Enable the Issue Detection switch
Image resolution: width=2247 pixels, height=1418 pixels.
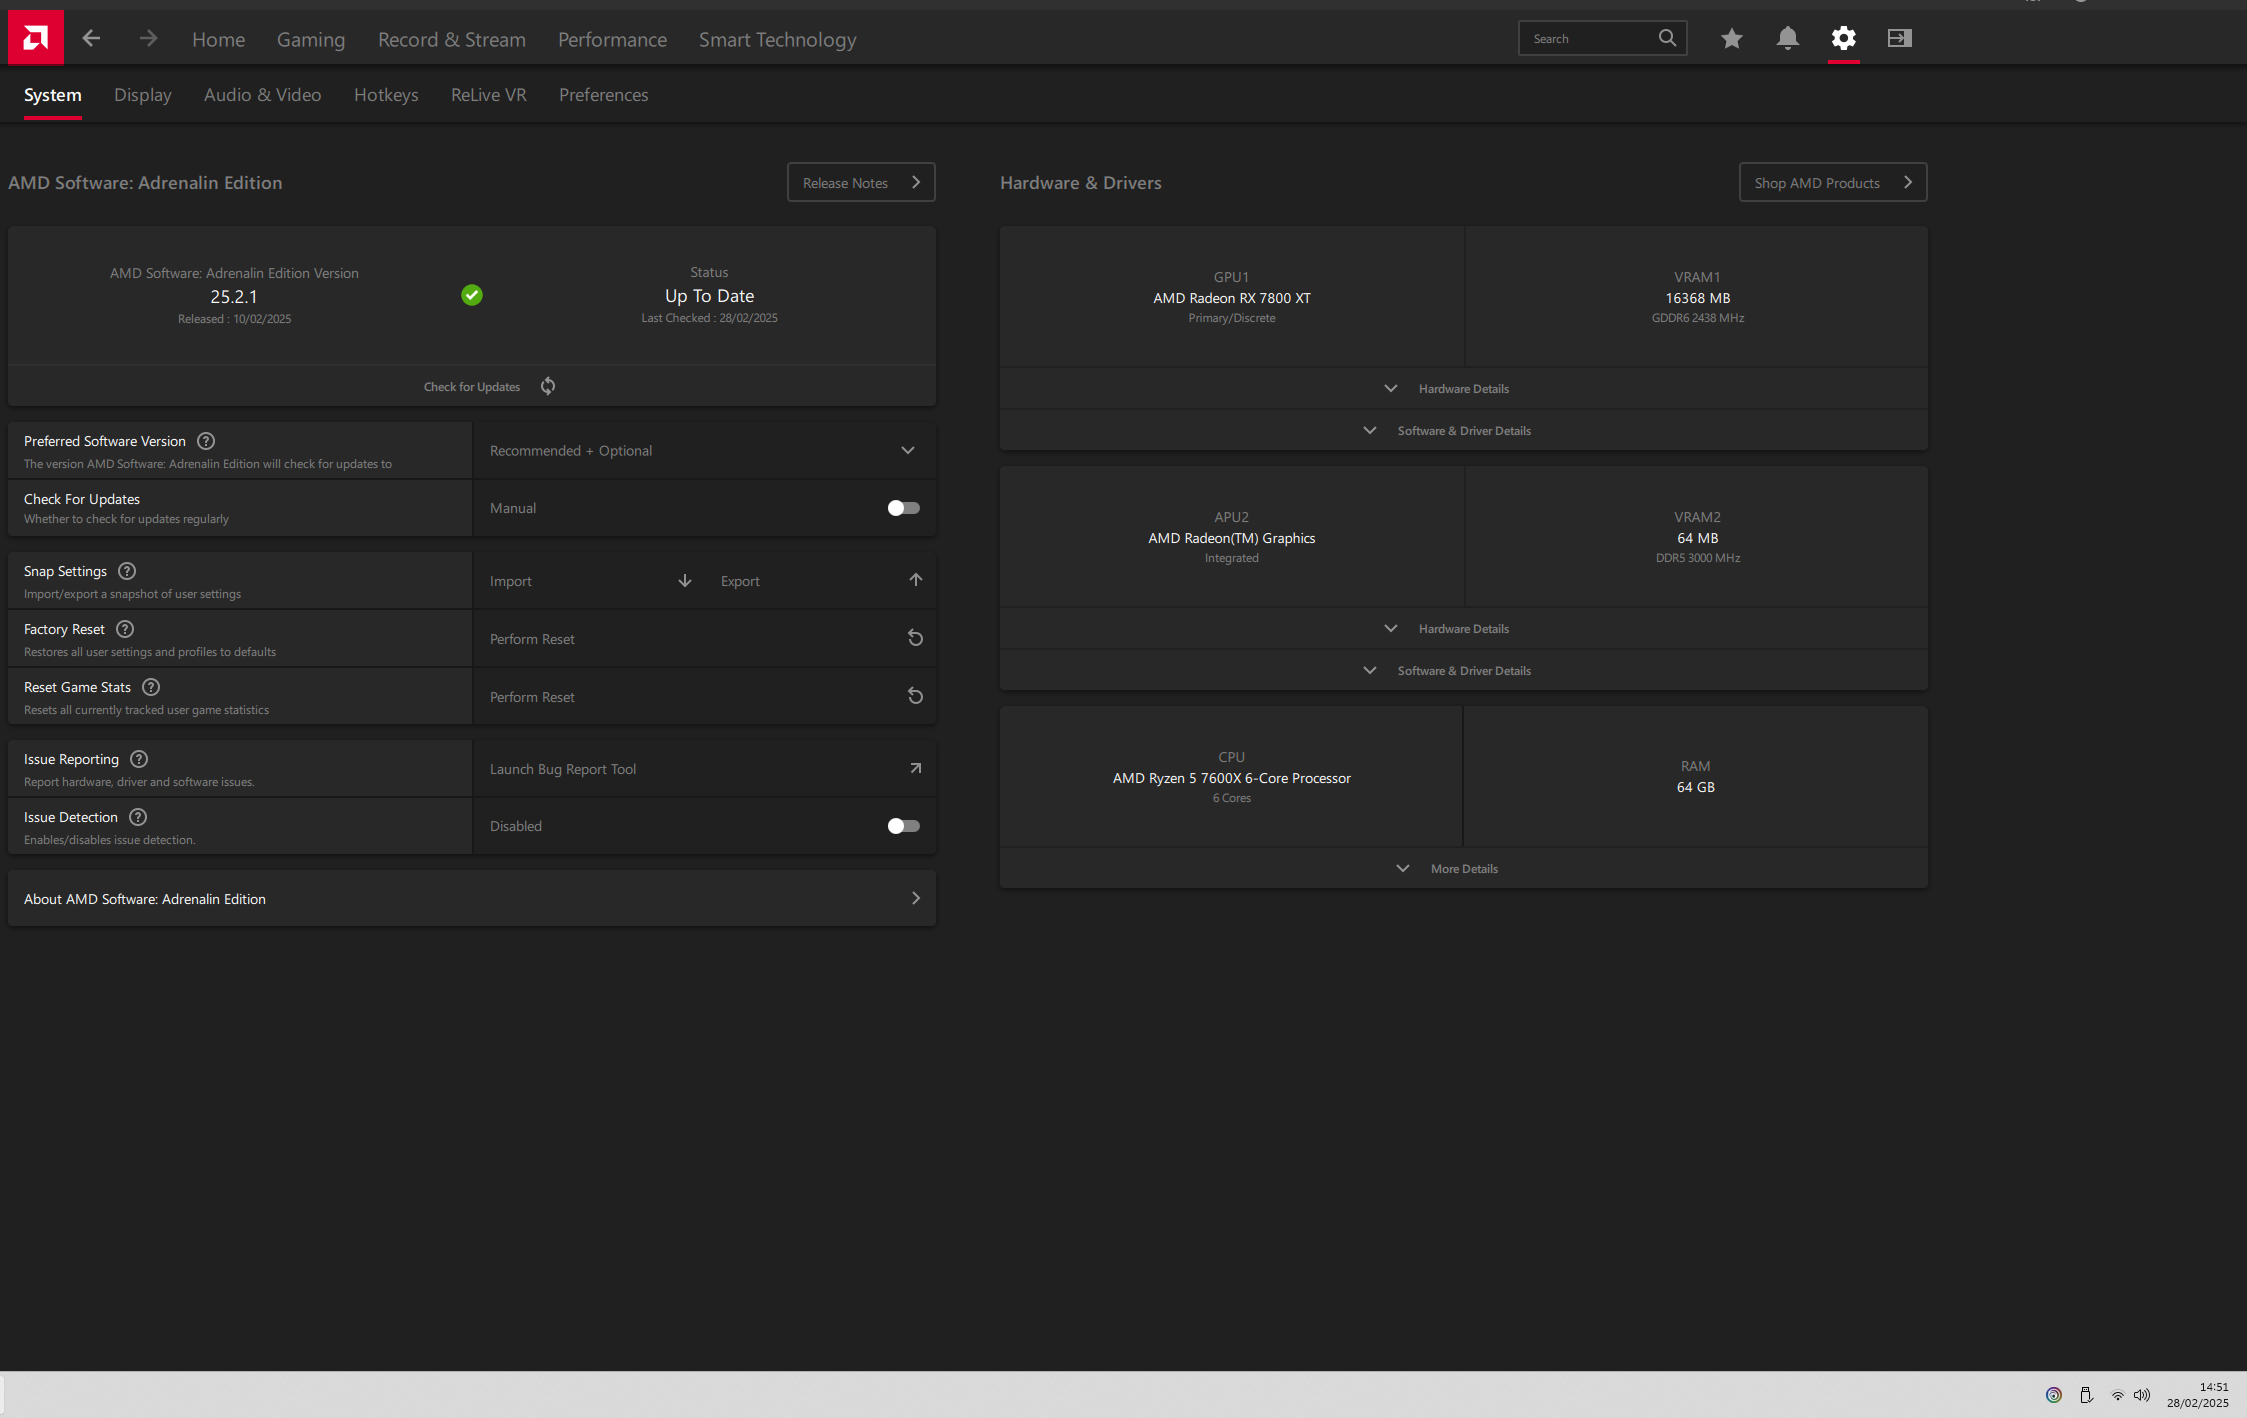903,826
